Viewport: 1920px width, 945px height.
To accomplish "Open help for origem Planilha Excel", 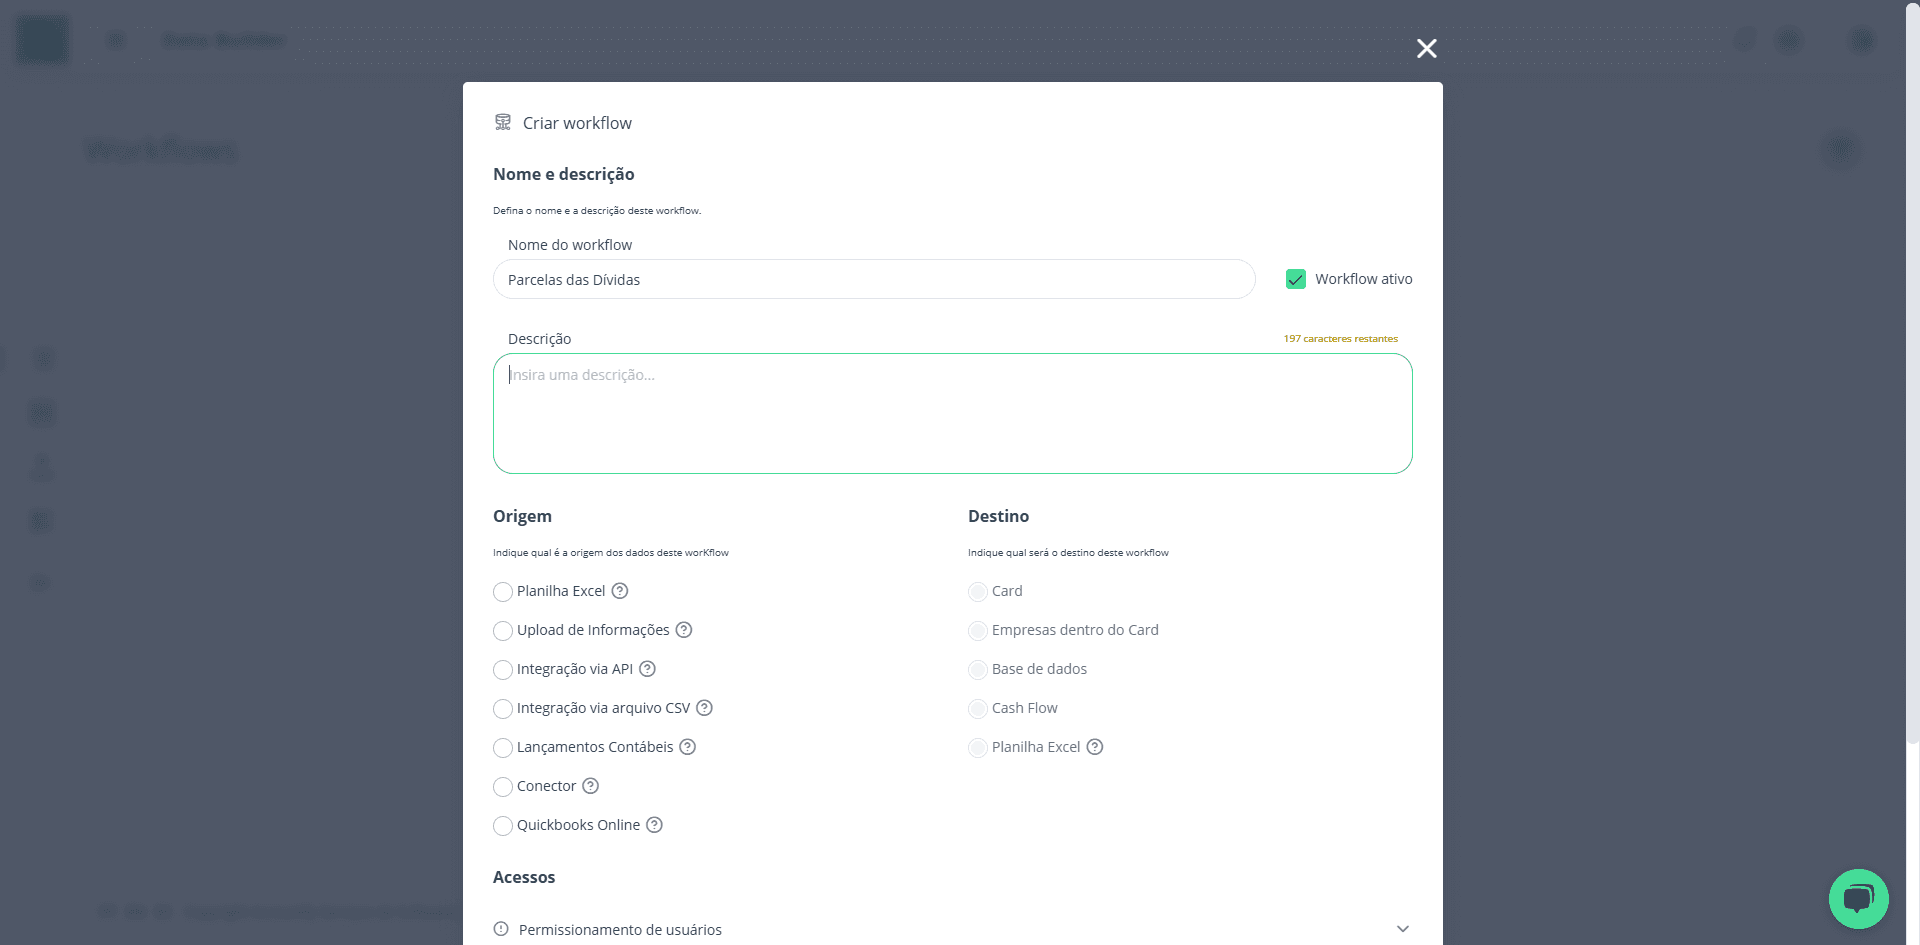I will pos(620,591).
